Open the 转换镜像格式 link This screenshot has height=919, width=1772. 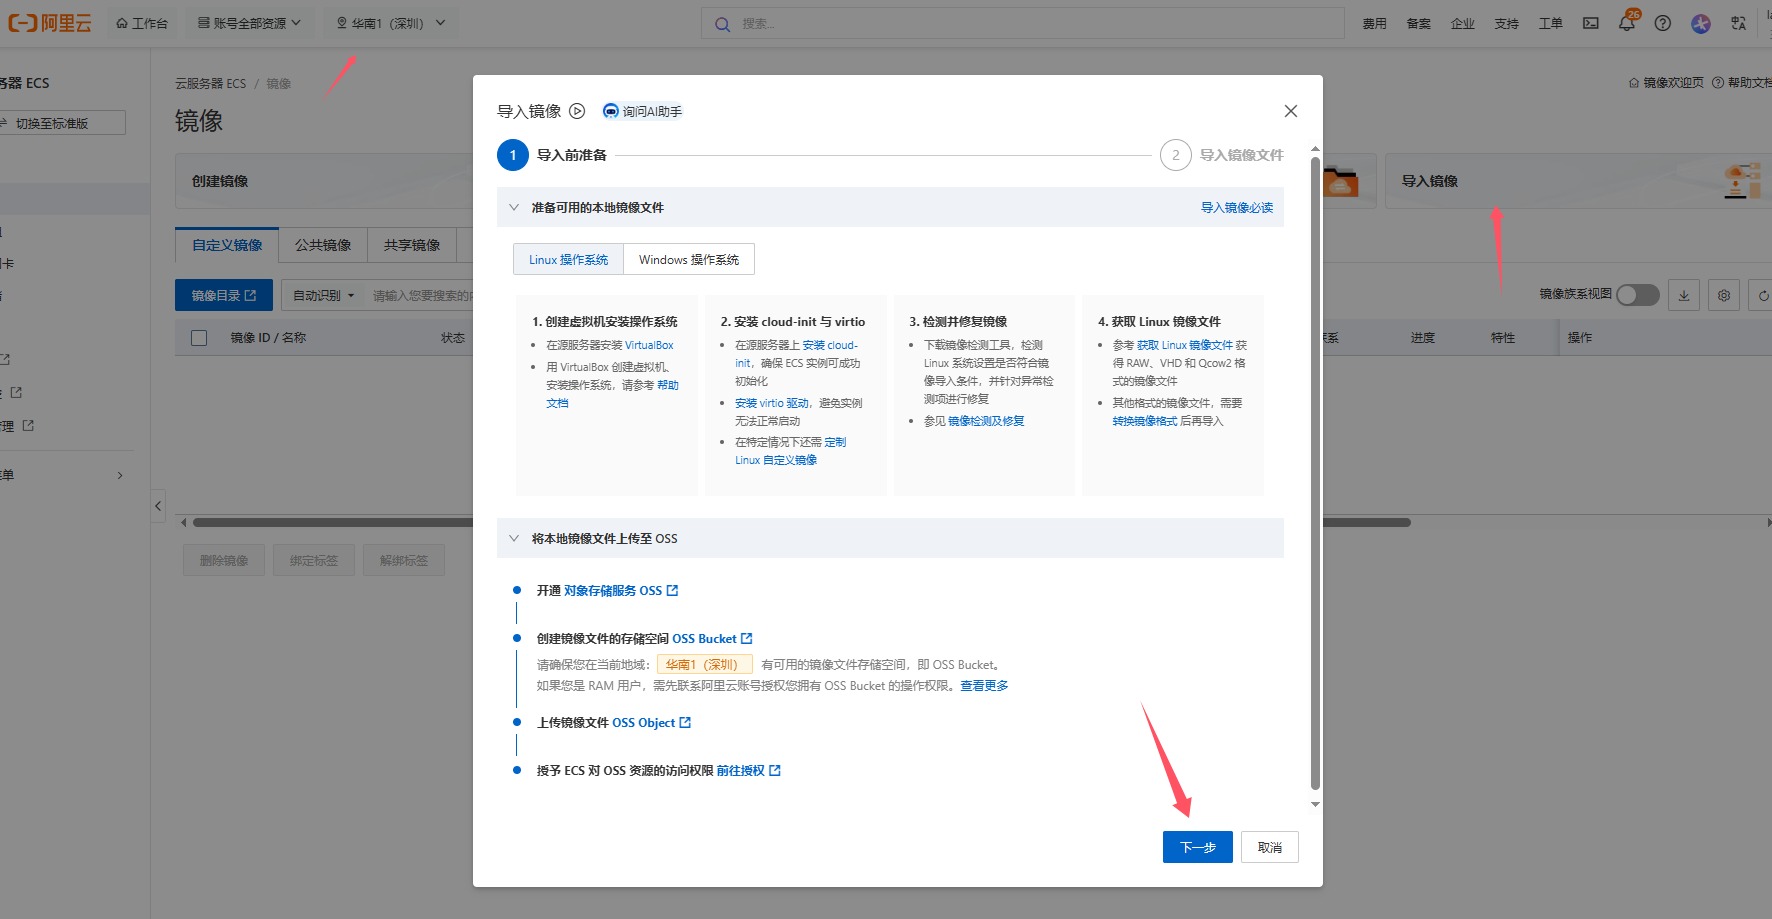point(1145,421)
